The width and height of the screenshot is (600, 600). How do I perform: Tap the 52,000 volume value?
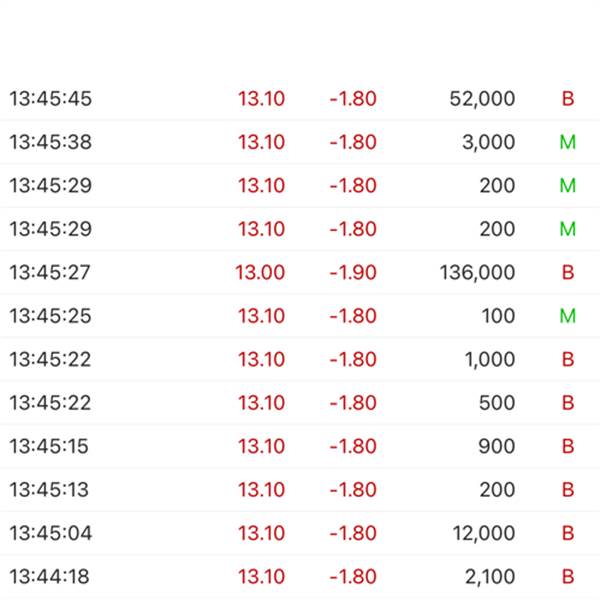click(x=482, y=99)
